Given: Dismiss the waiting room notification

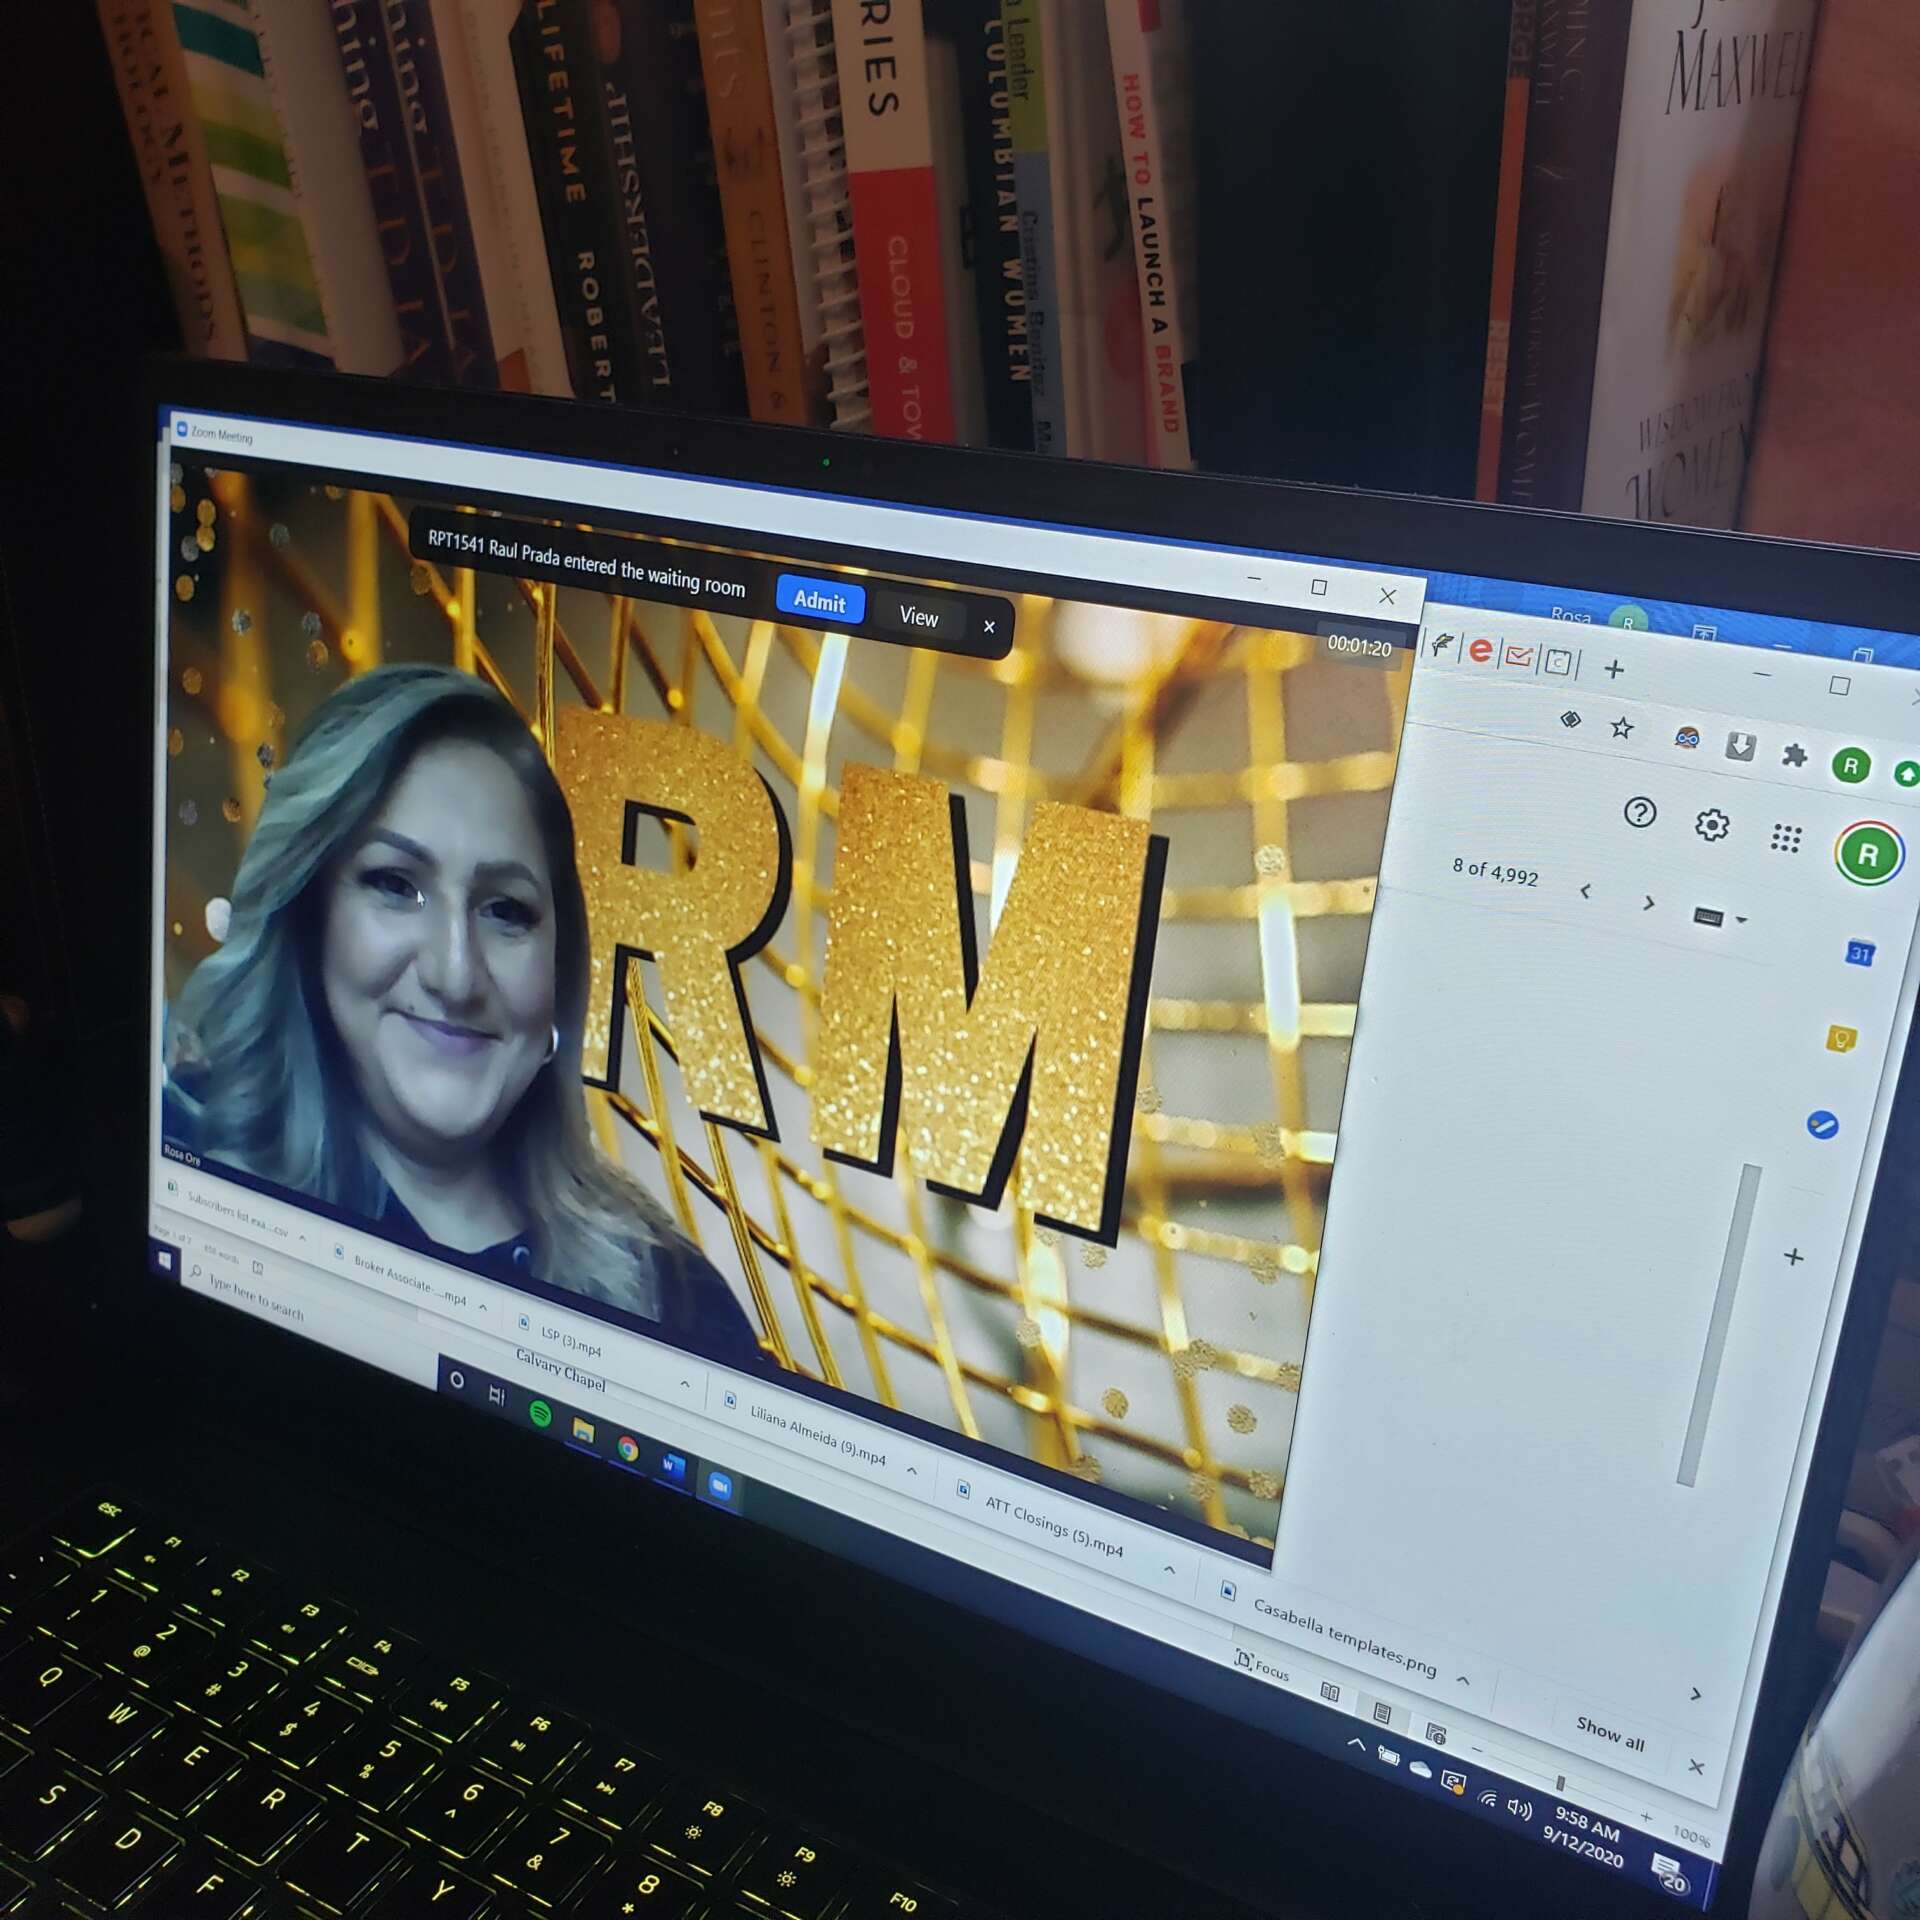Looking at the screenshot, I should pos(989,627).
